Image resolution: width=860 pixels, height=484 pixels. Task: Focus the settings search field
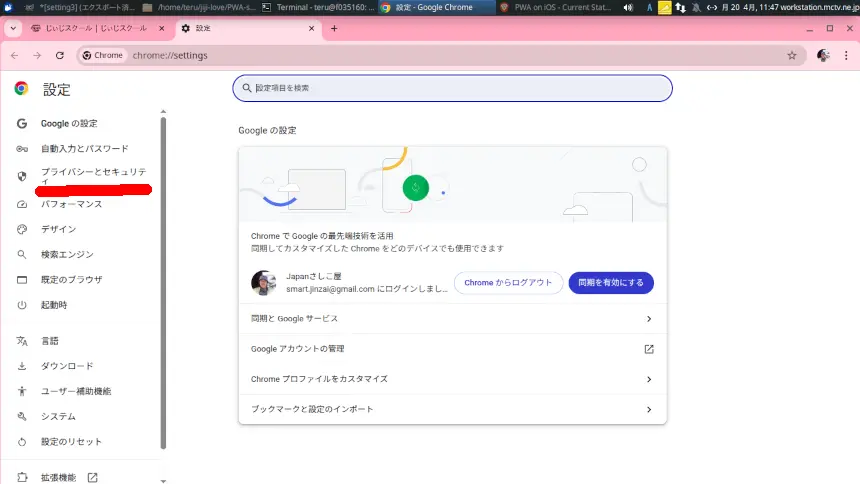[452, 88]
